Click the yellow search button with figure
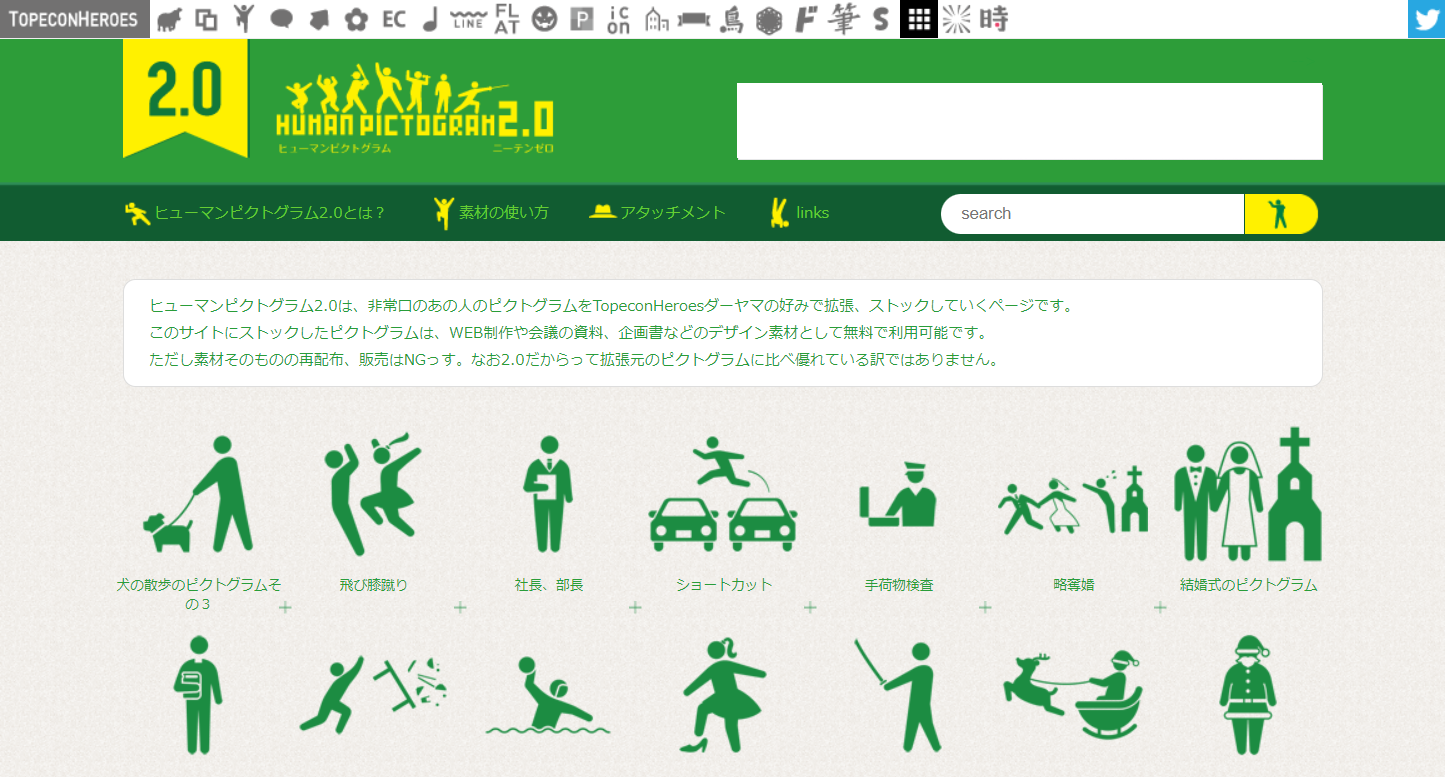The image size is (1445, 777). pyautogui.click(x=1281, y=213)
